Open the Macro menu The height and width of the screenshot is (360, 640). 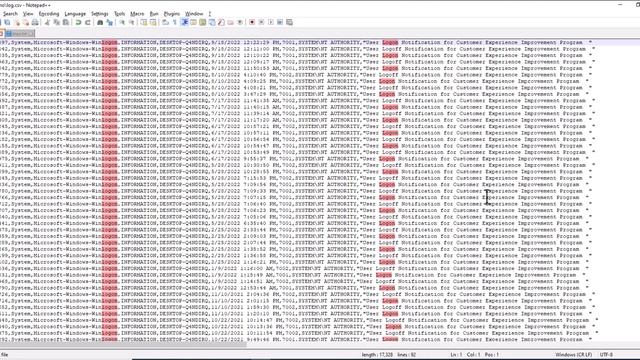pos(137,14)
